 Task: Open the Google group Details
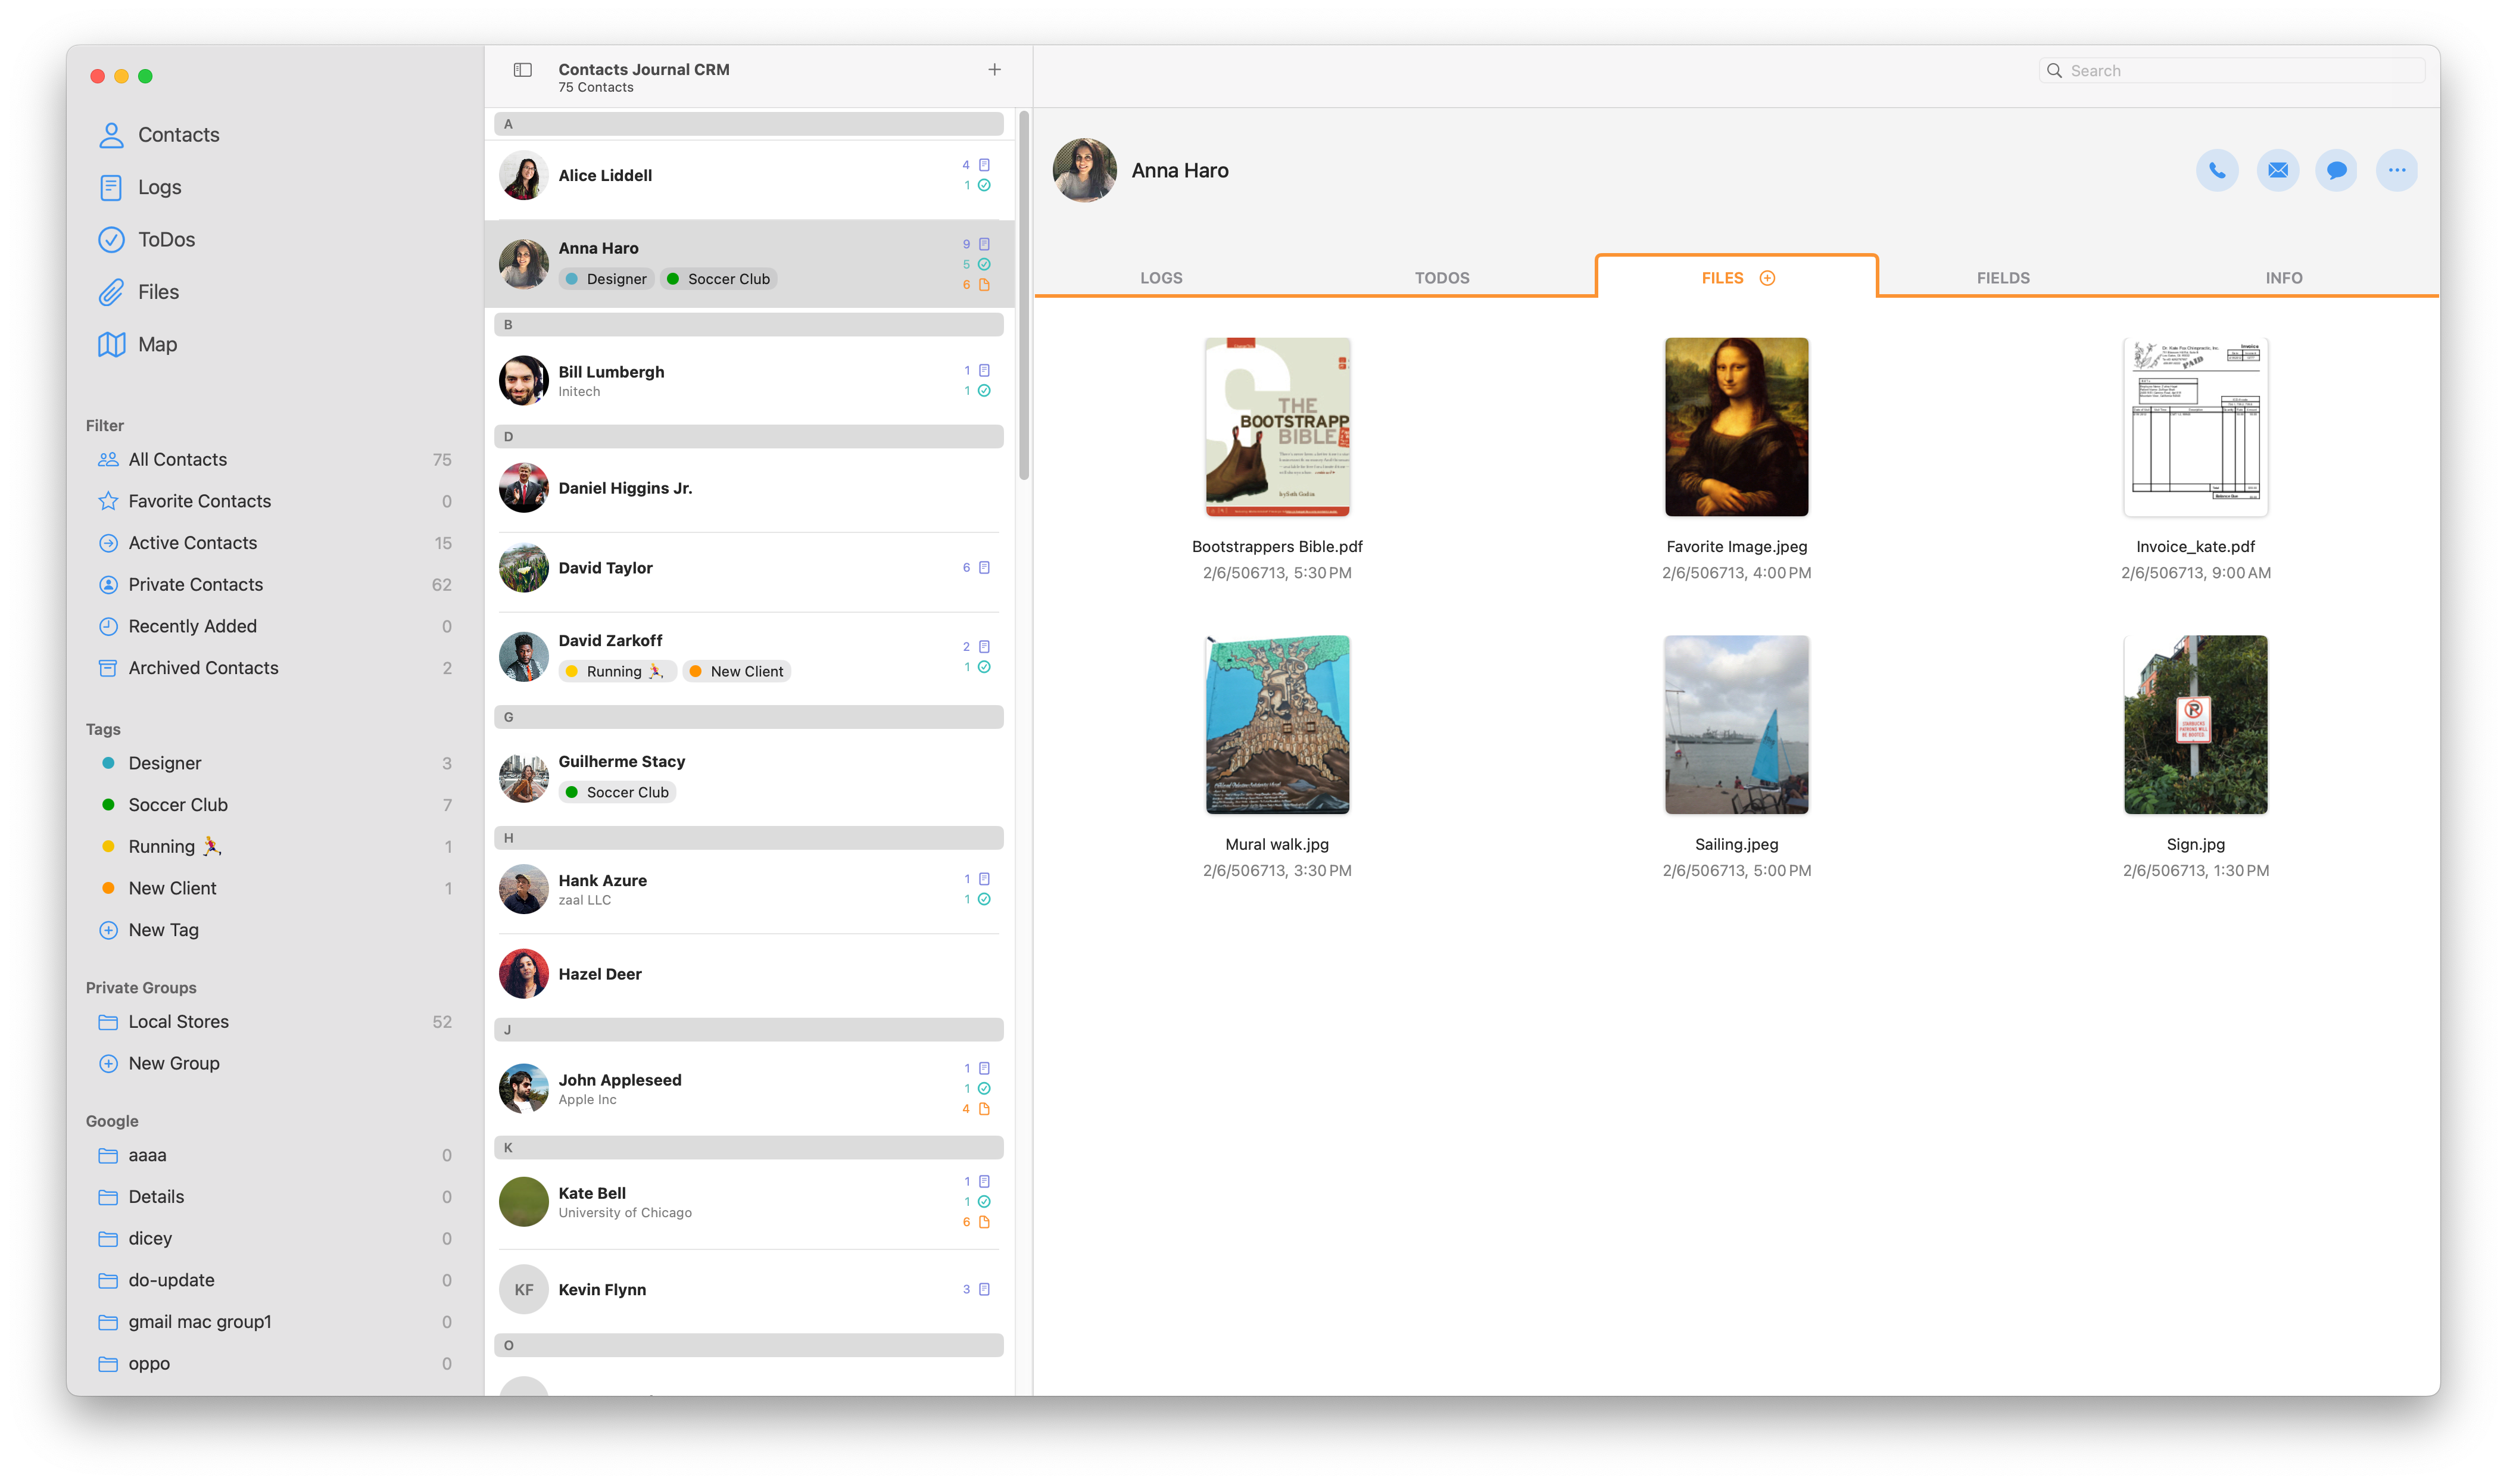274,1197
